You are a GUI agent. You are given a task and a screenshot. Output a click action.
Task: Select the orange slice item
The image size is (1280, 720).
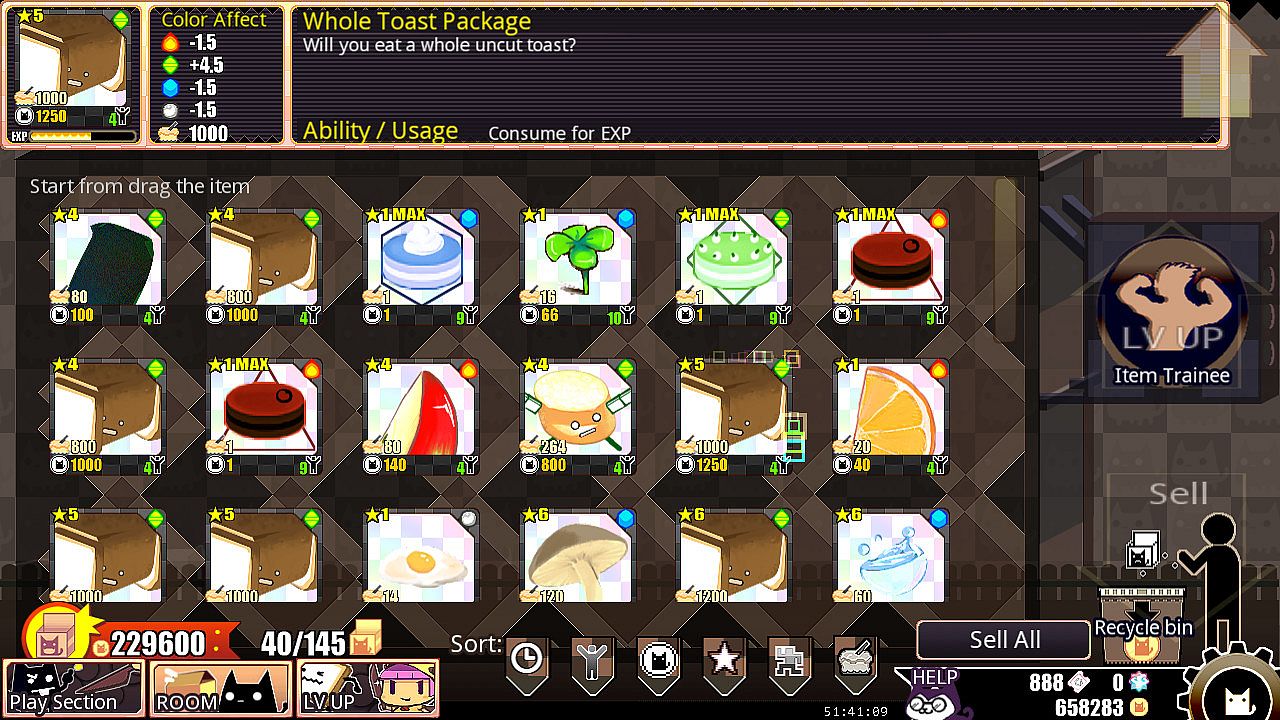[x=890, y=416]
